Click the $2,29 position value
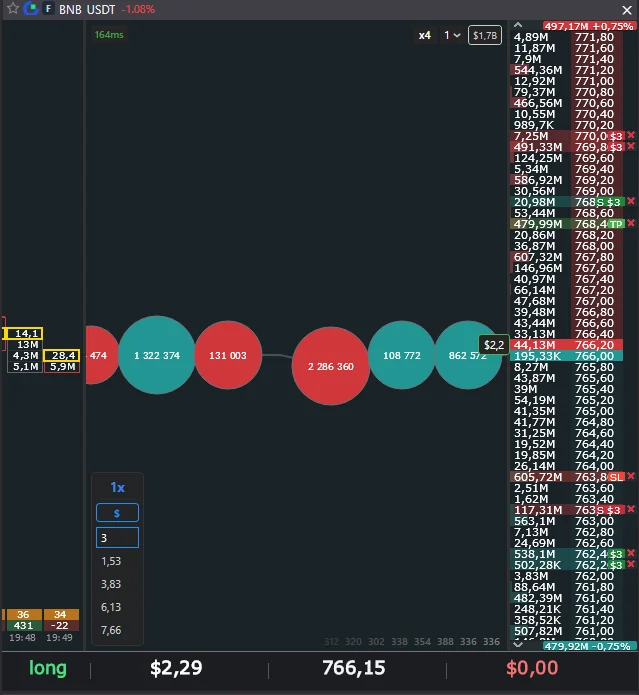The width and height of the screenshot is (639, 695). pyautogui.click(x=176, y=668)
